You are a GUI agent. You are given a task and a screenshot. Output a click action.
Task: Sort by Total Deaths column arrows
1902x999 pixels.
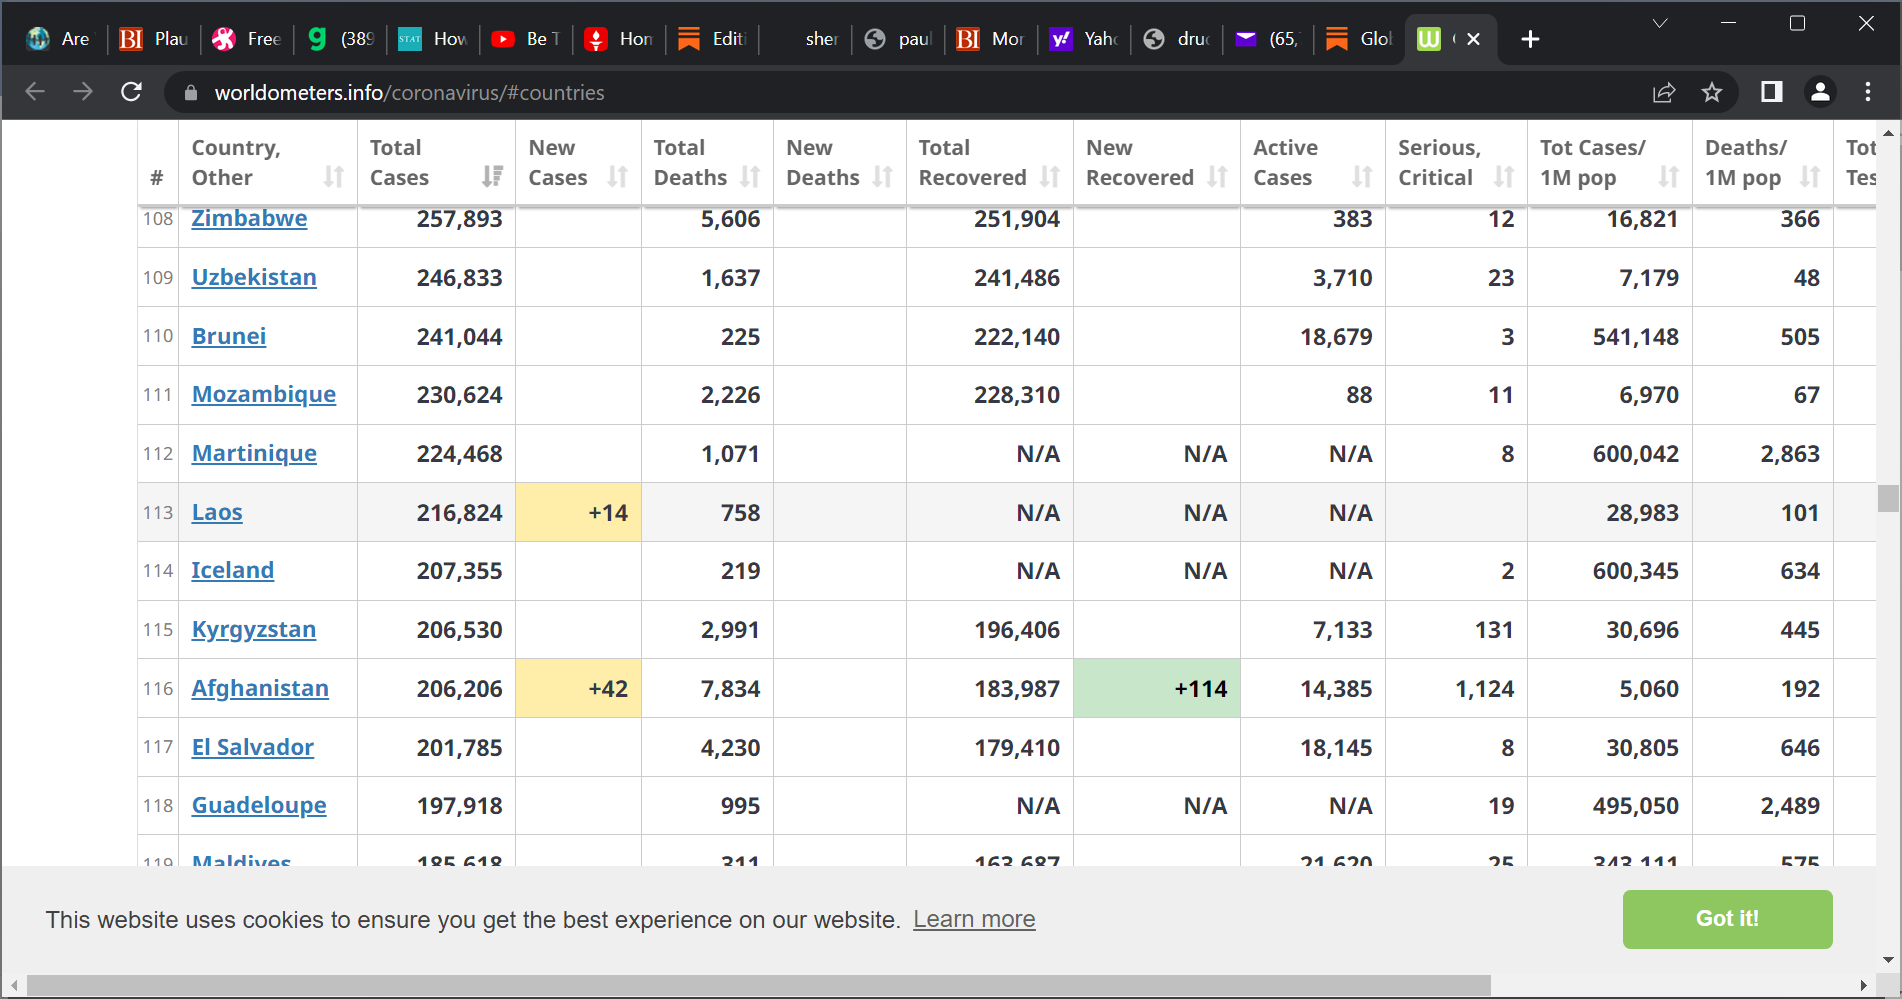coord(750,177)
